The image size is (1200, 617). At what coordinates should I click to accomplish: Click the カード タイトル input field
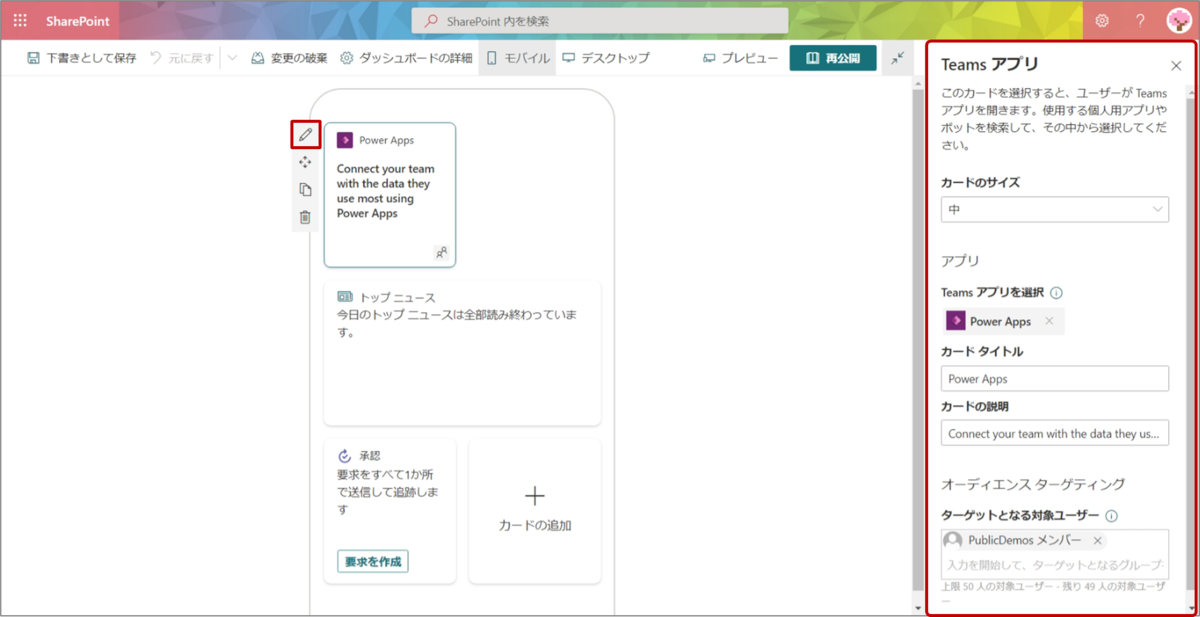coord(1054,378)
